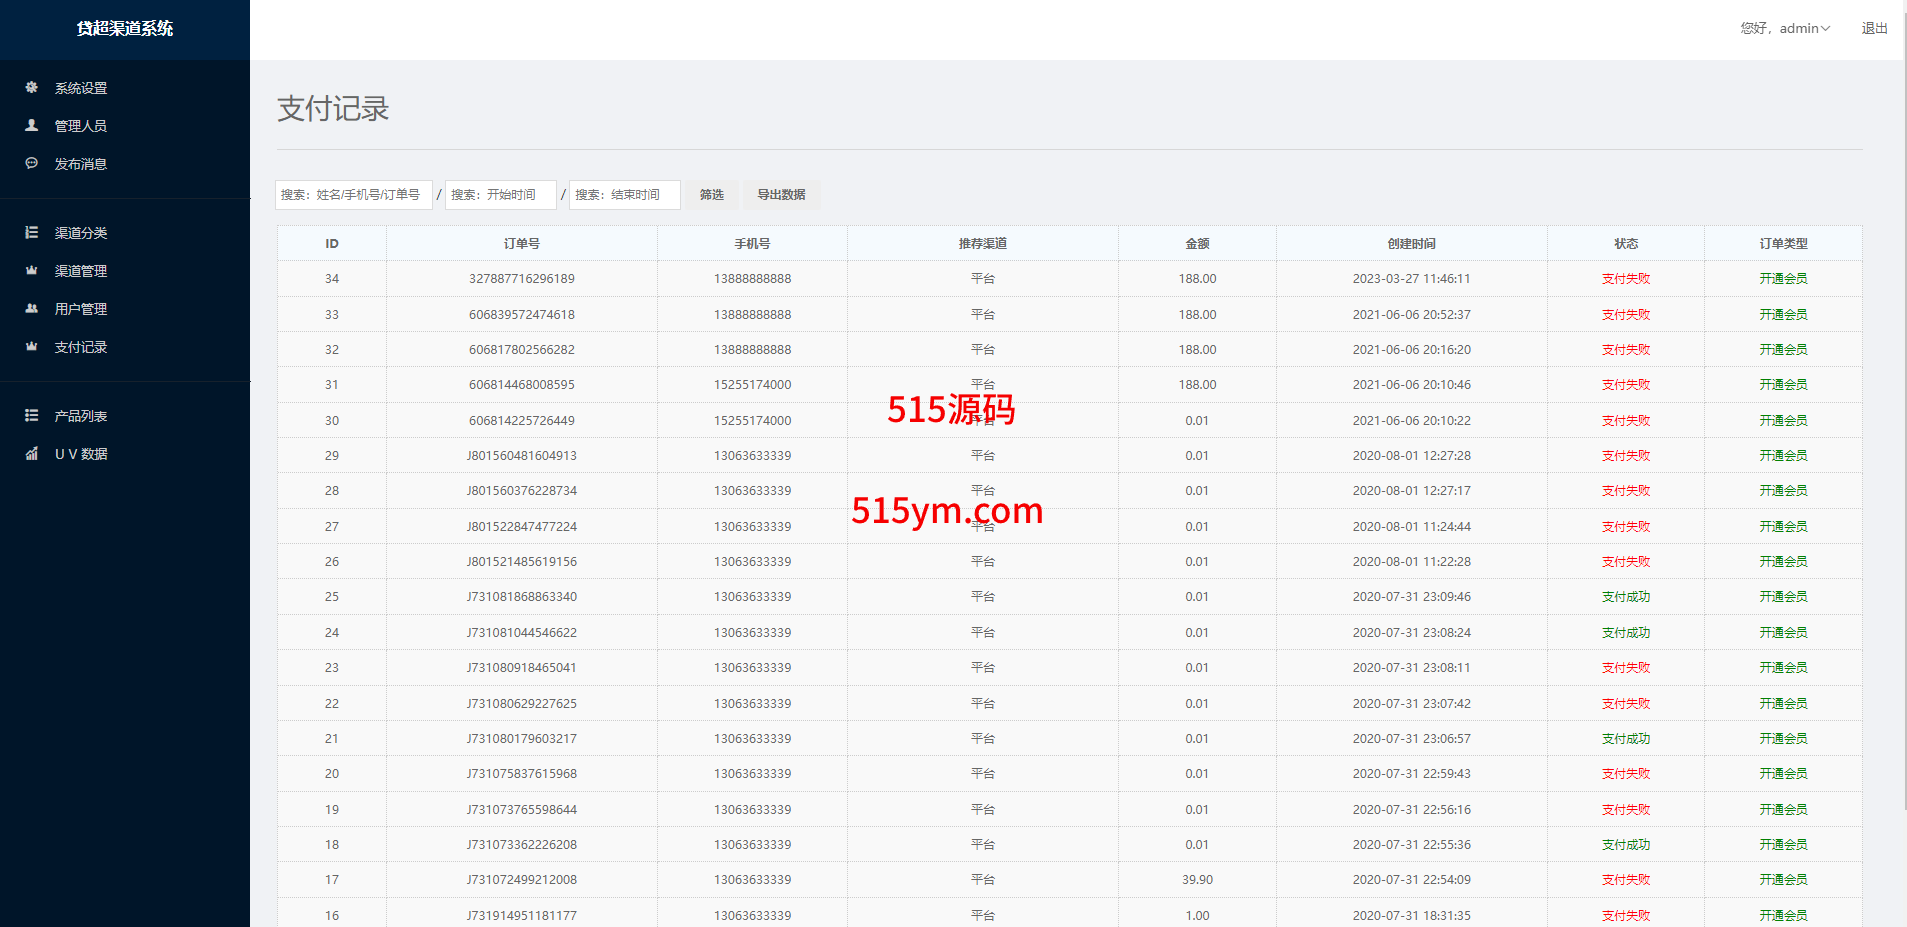Click the list icon beside 产品列表
This screenshot has width=1907, height=927.
click(x=31, y=416)
